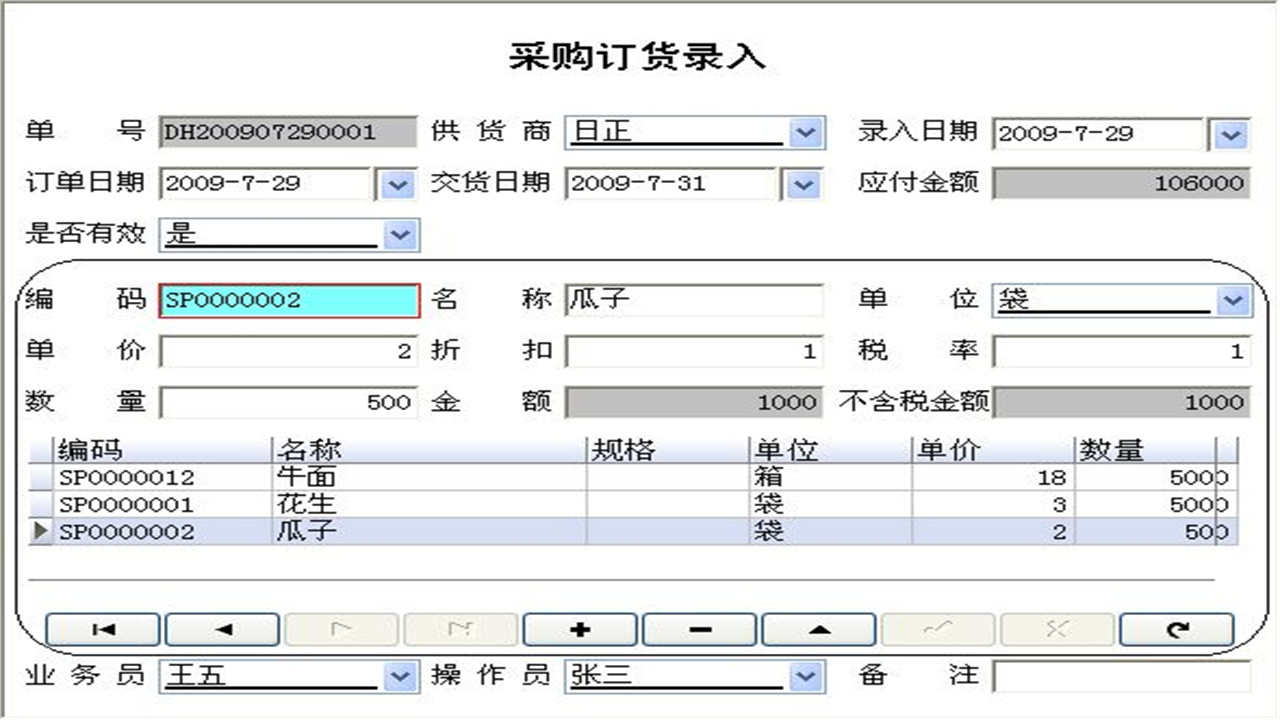
Task: Expand the 单位 unit dropdown
Action: pyautogui.click(x=1232, y=299)
